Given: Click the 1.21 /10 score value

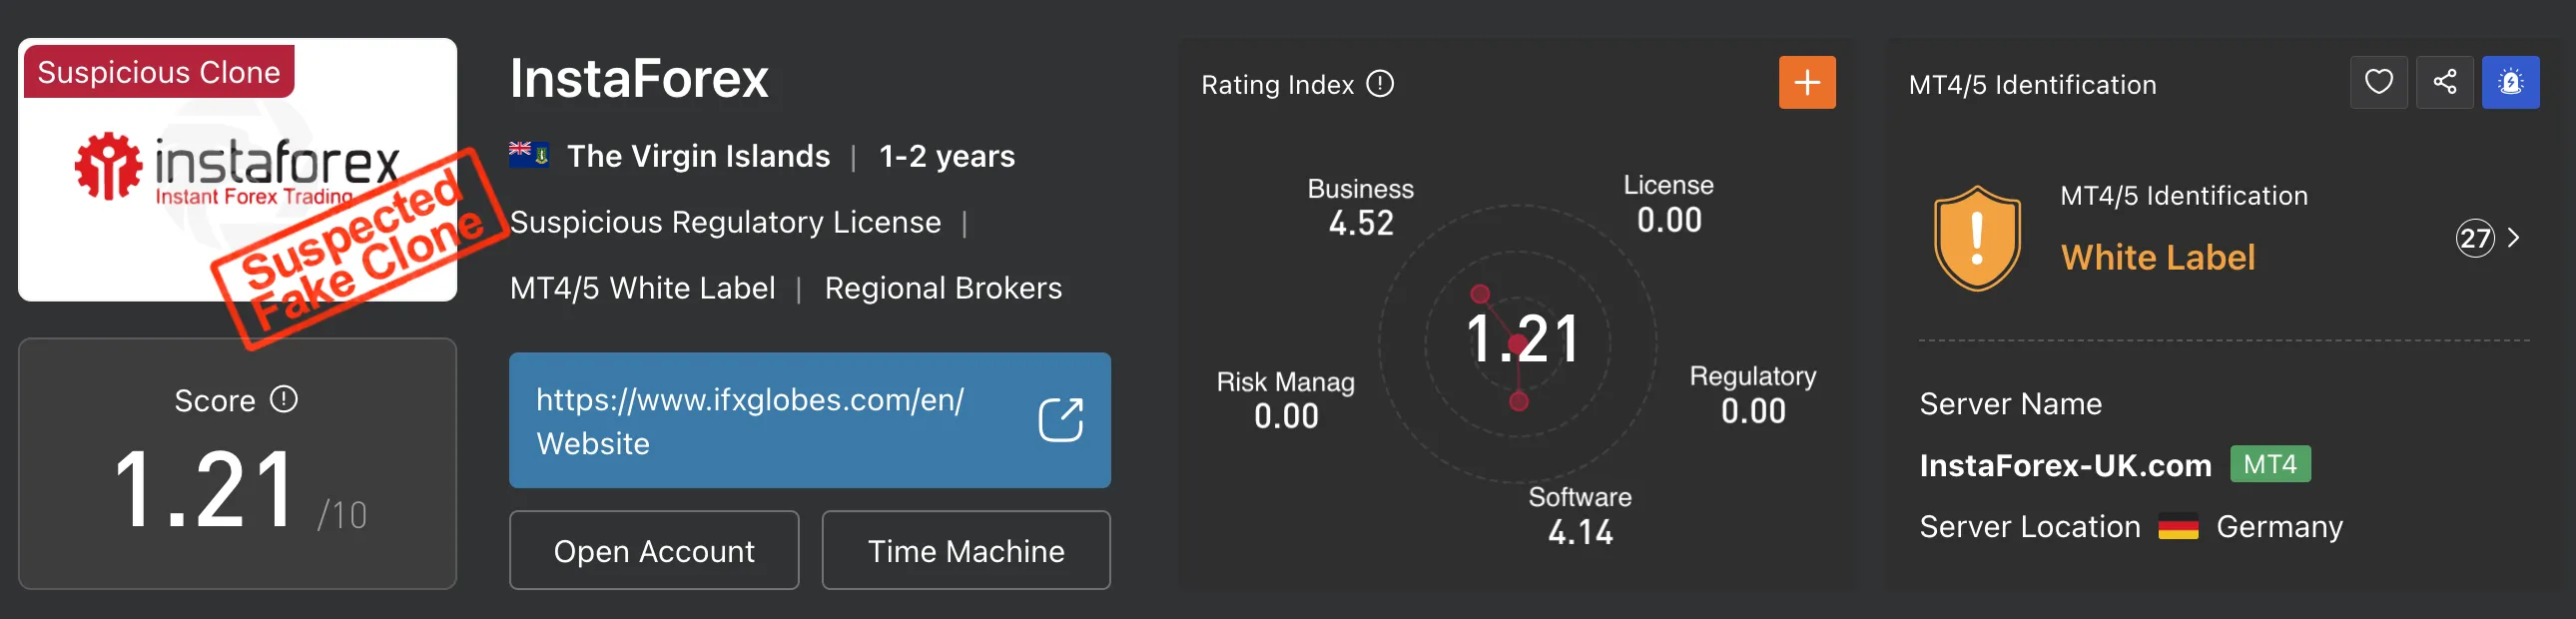Looking at the screenshot, I should tap(240, 489).
